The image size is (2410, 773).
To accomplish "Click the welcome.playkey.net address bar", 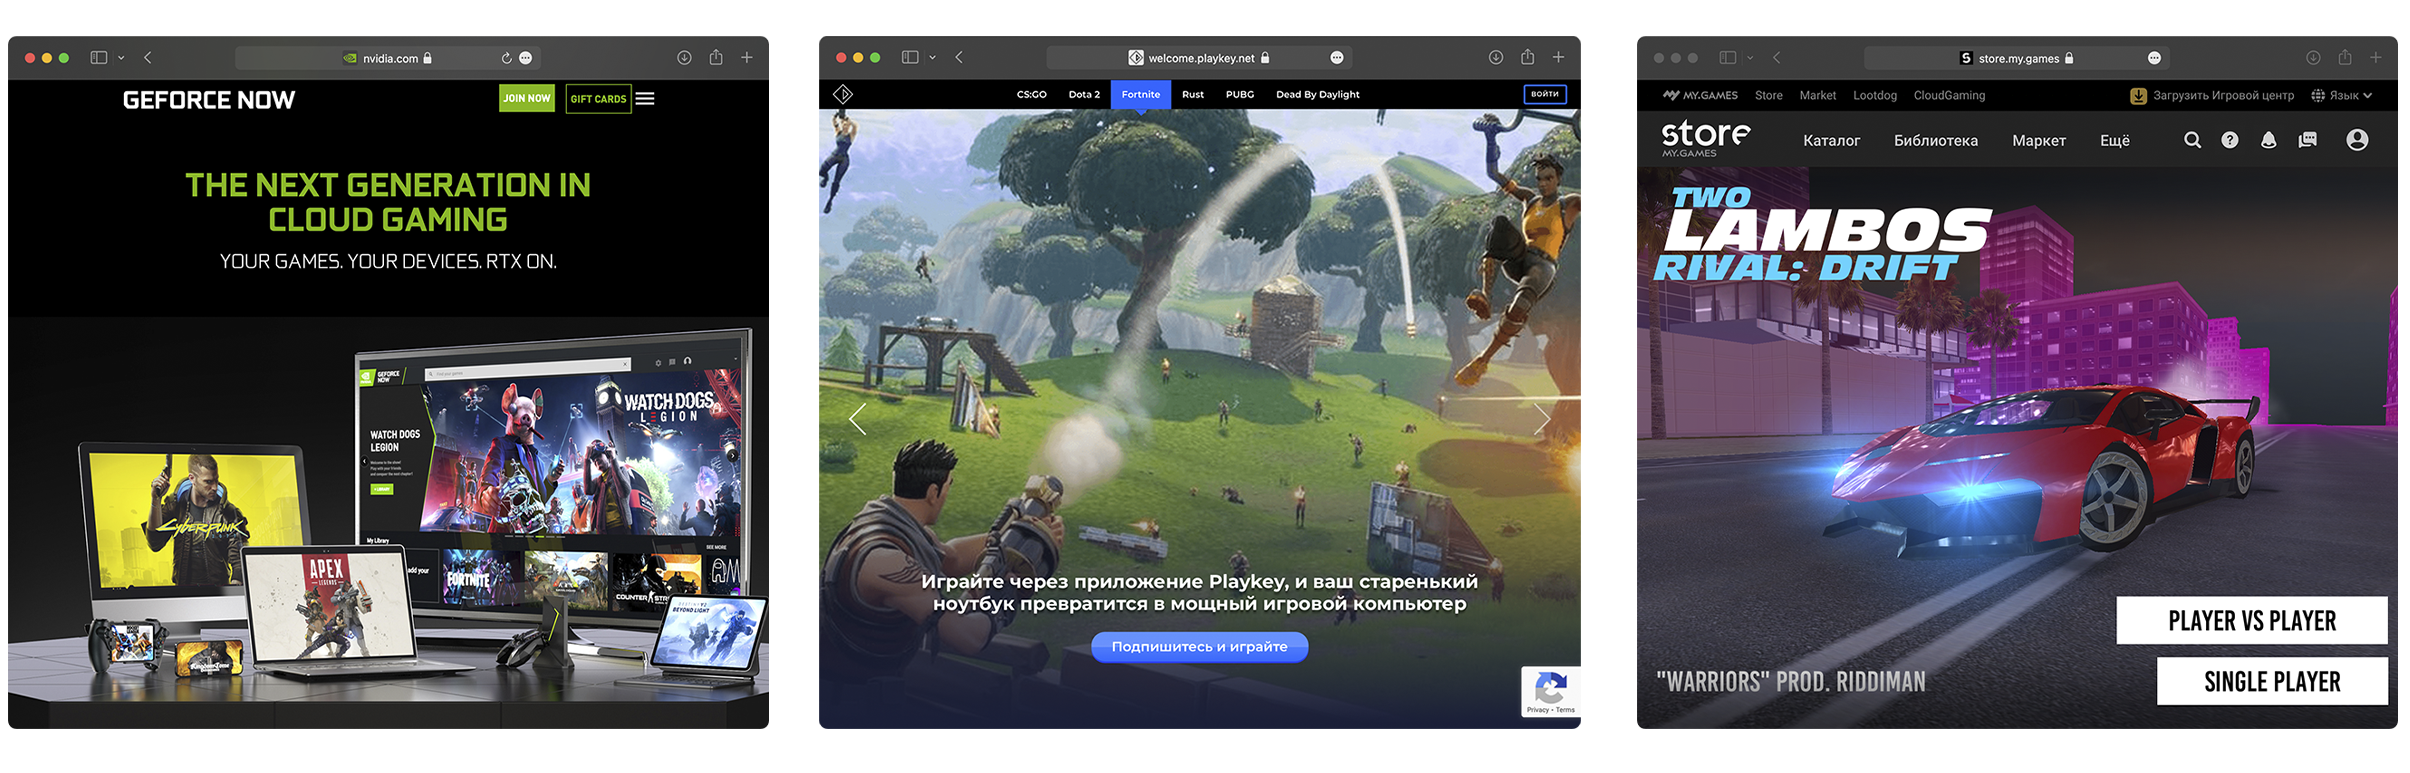I will (x=1199, y=58).
